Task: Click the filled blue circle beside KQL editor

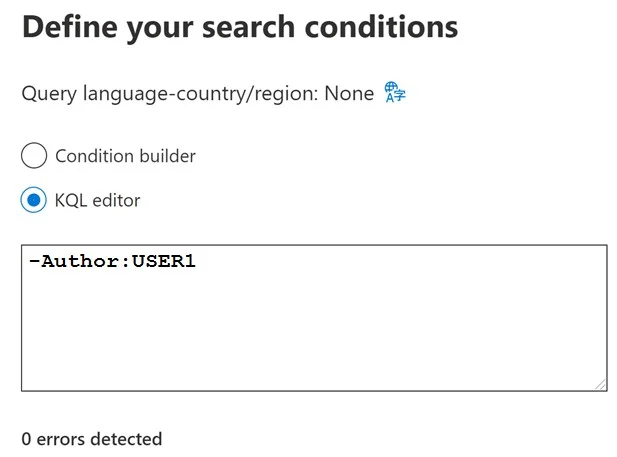Action: click(x=34, y=200)
